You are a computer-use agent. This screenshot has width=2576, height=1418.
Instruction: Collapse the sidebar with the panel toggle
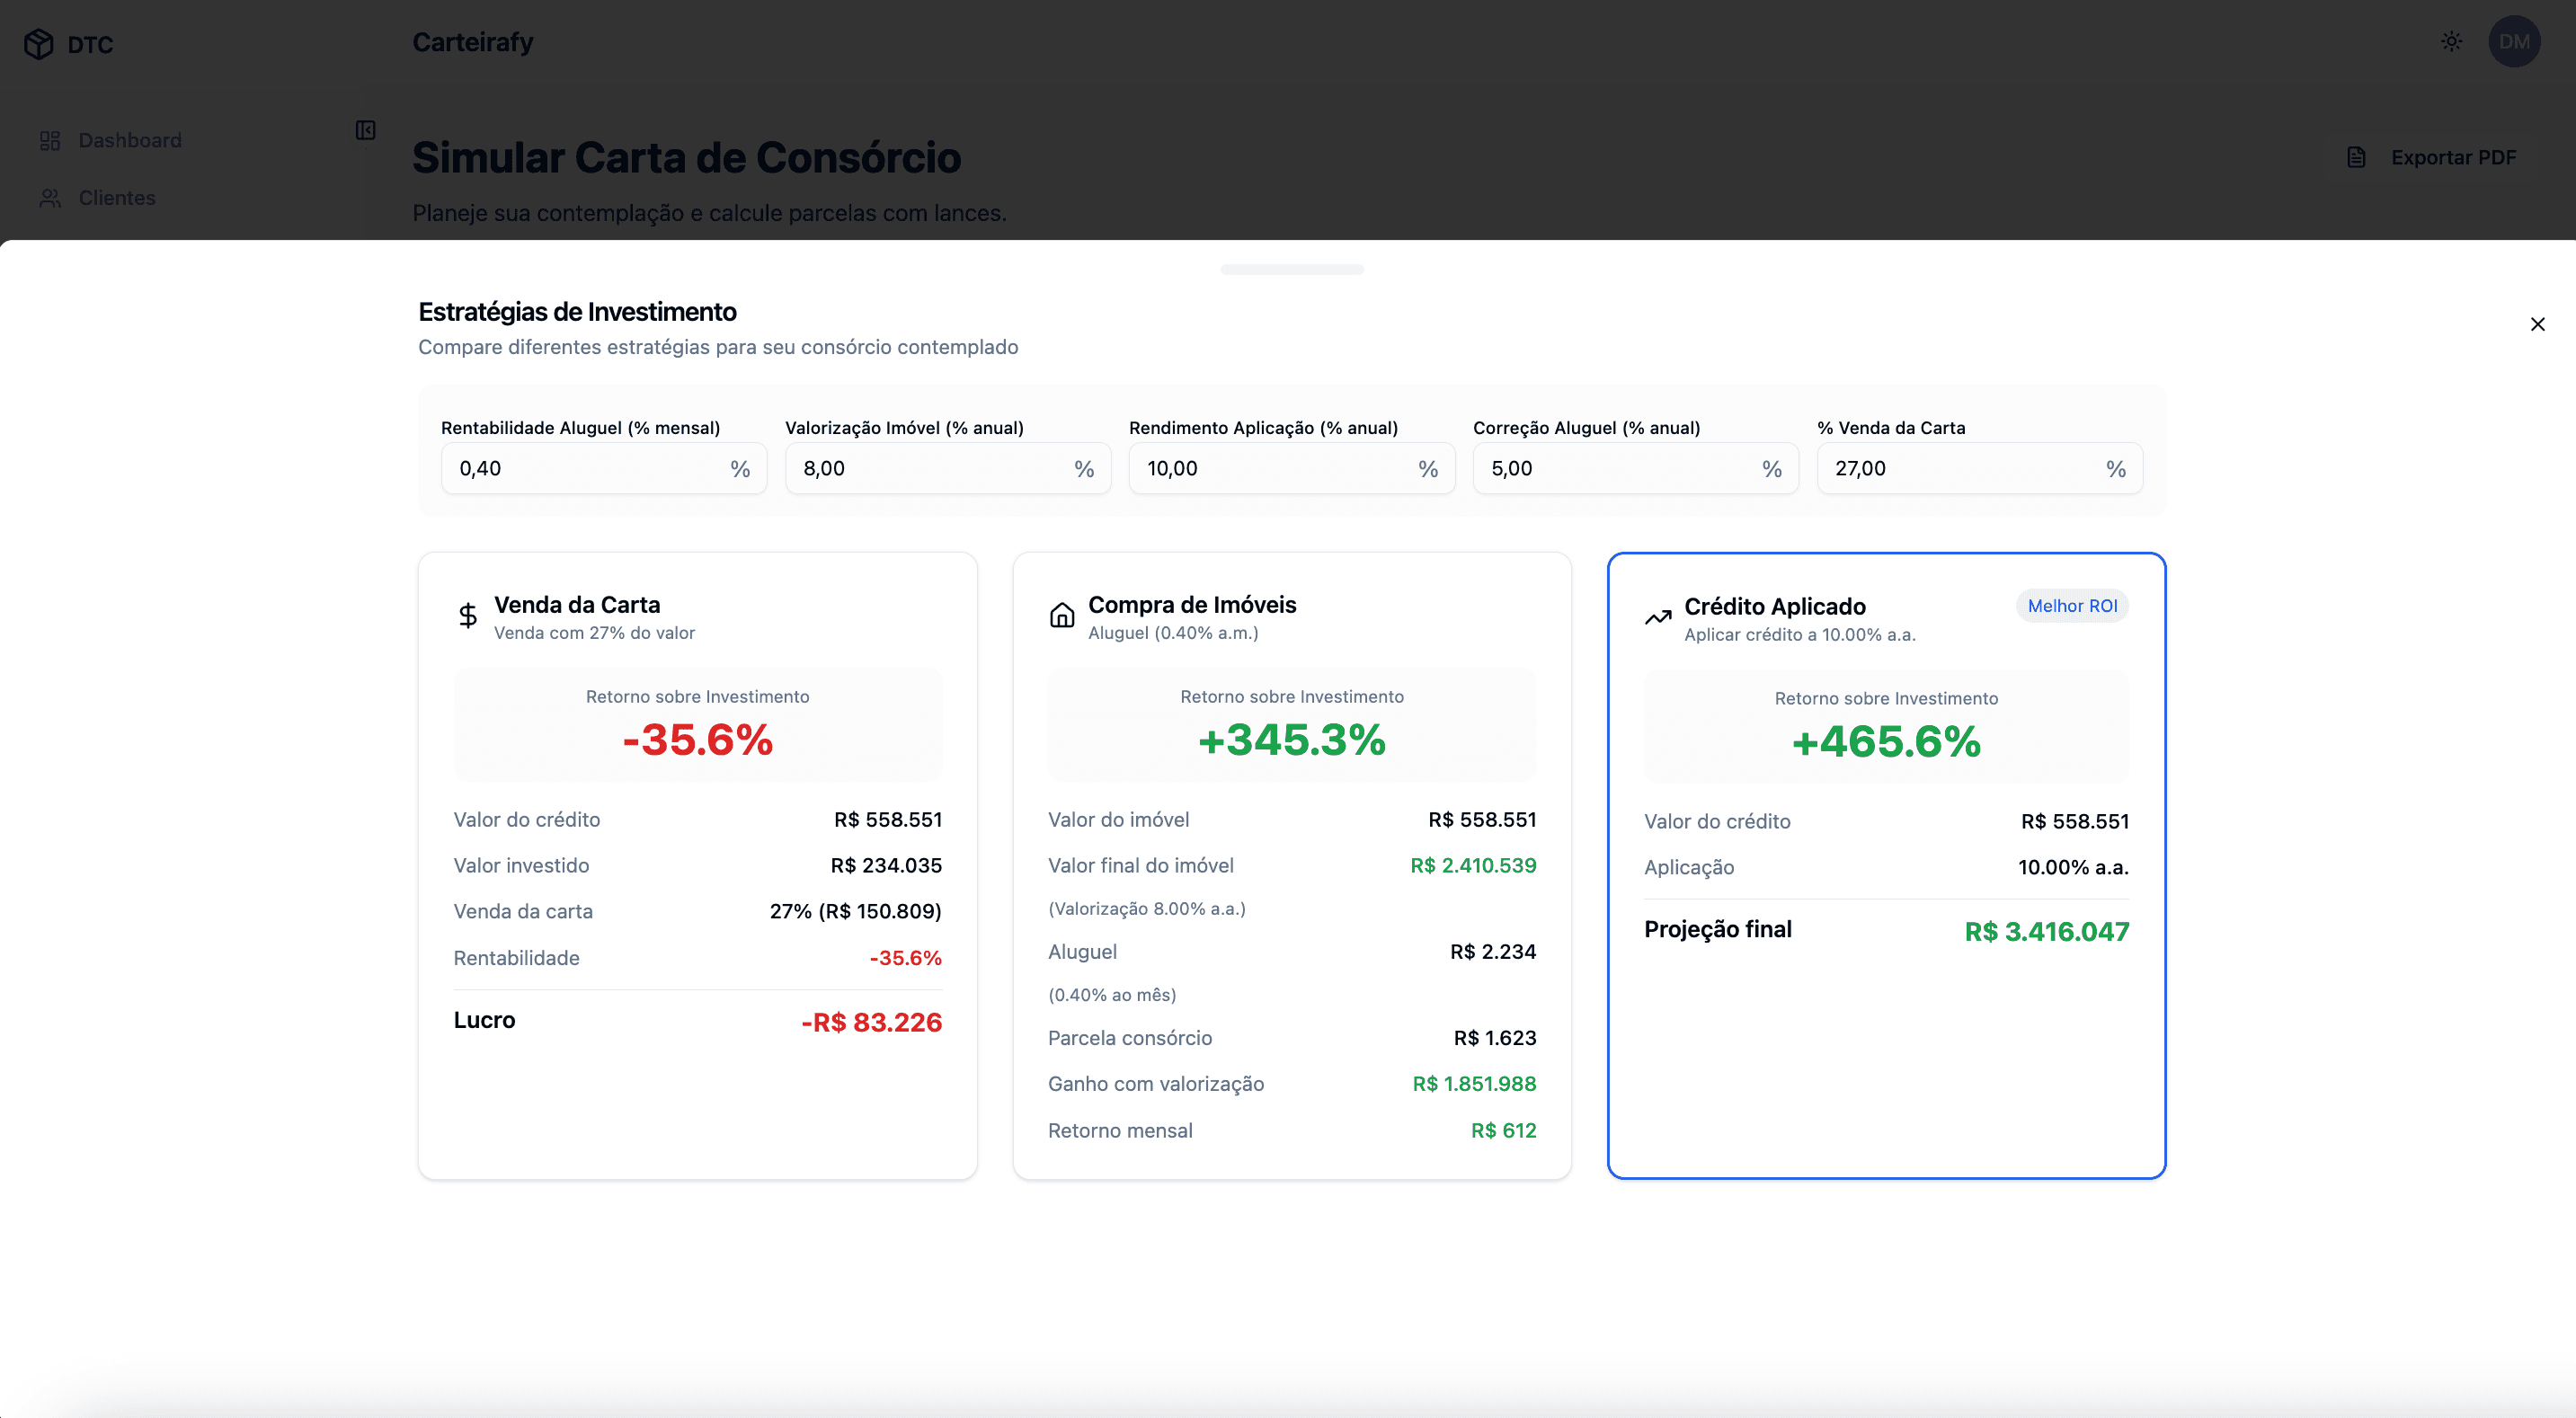point(365,131)
